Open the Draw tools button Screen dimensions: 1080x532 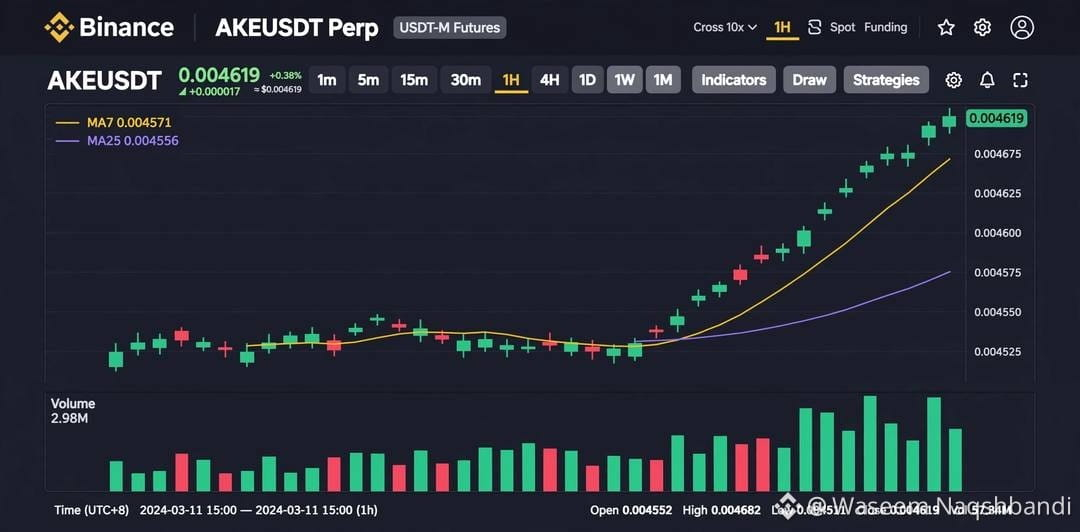coord(809,80)
